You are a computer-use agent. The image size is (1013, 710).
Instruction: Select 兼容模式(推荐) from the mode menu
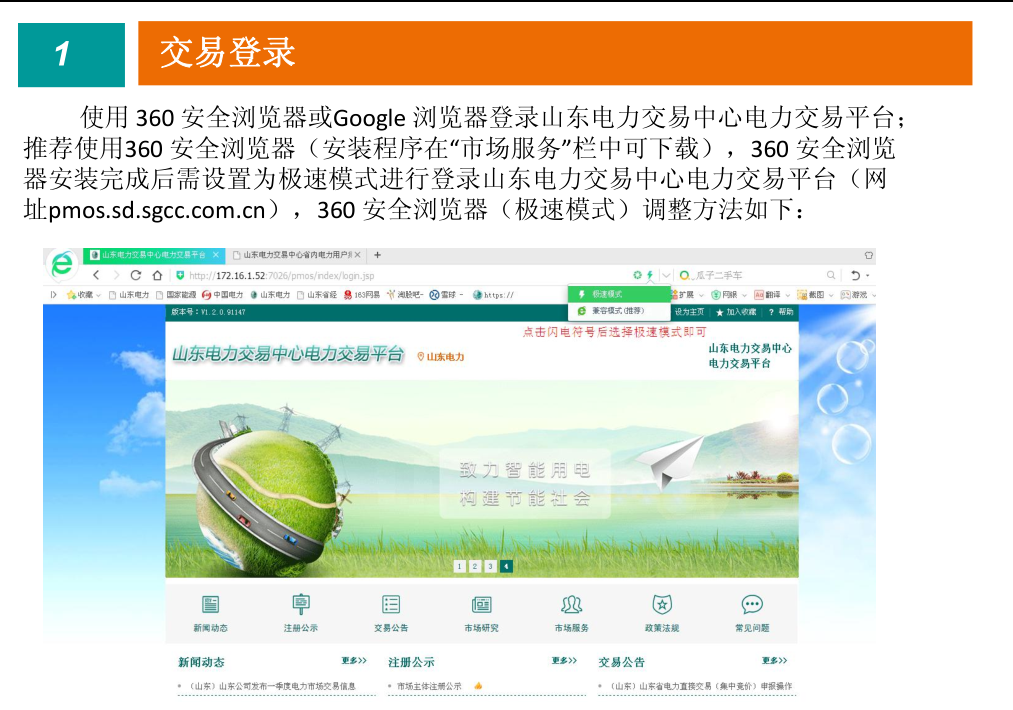pyautogui.click(x=612, y=311)
